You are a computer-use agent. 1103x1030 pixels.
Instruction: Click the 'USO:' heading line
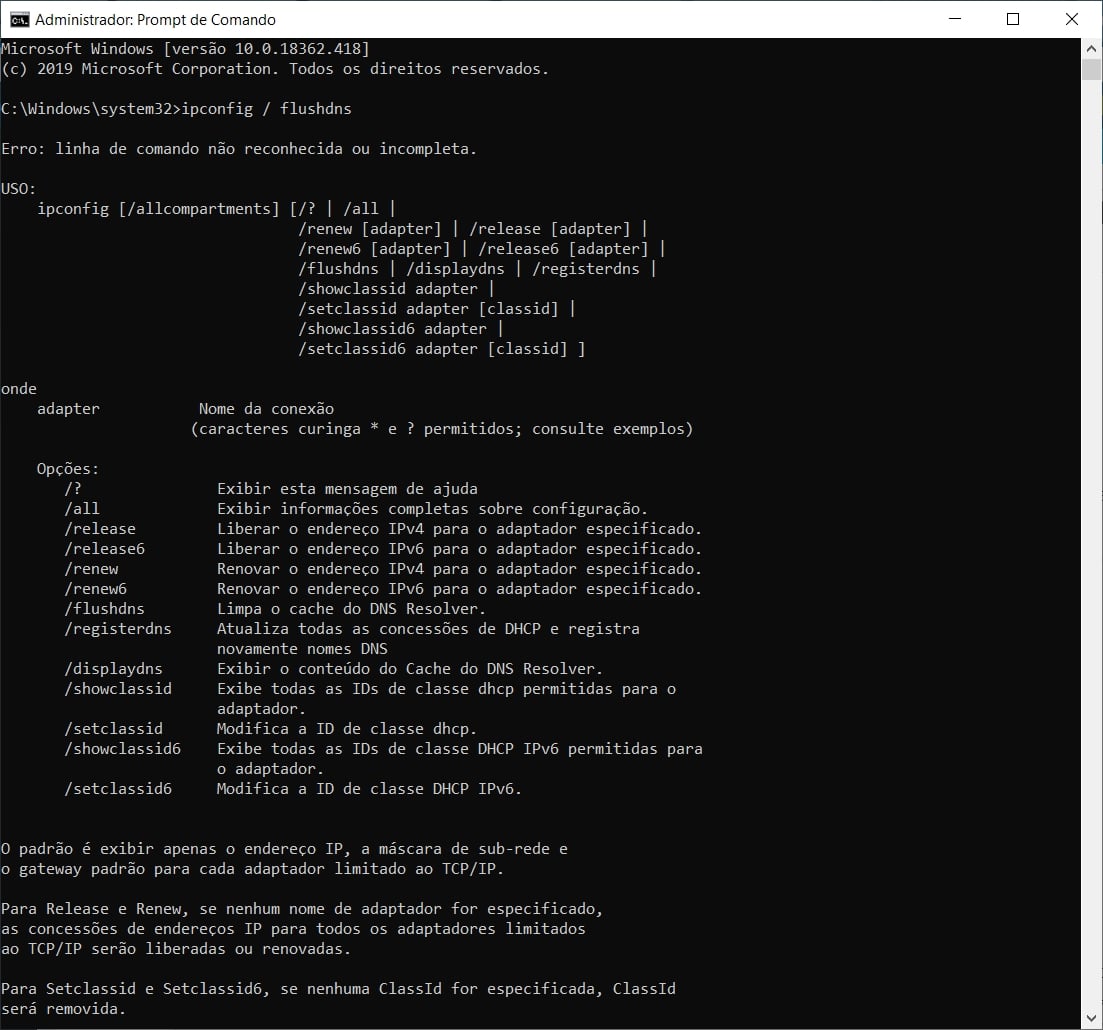(18, 188)
